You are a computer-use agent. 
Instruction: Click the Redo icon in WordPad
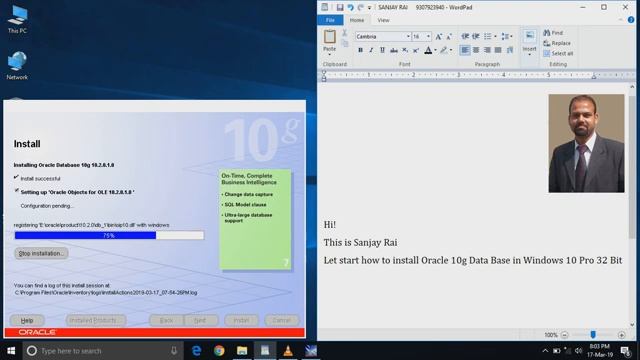coord(360,7)
